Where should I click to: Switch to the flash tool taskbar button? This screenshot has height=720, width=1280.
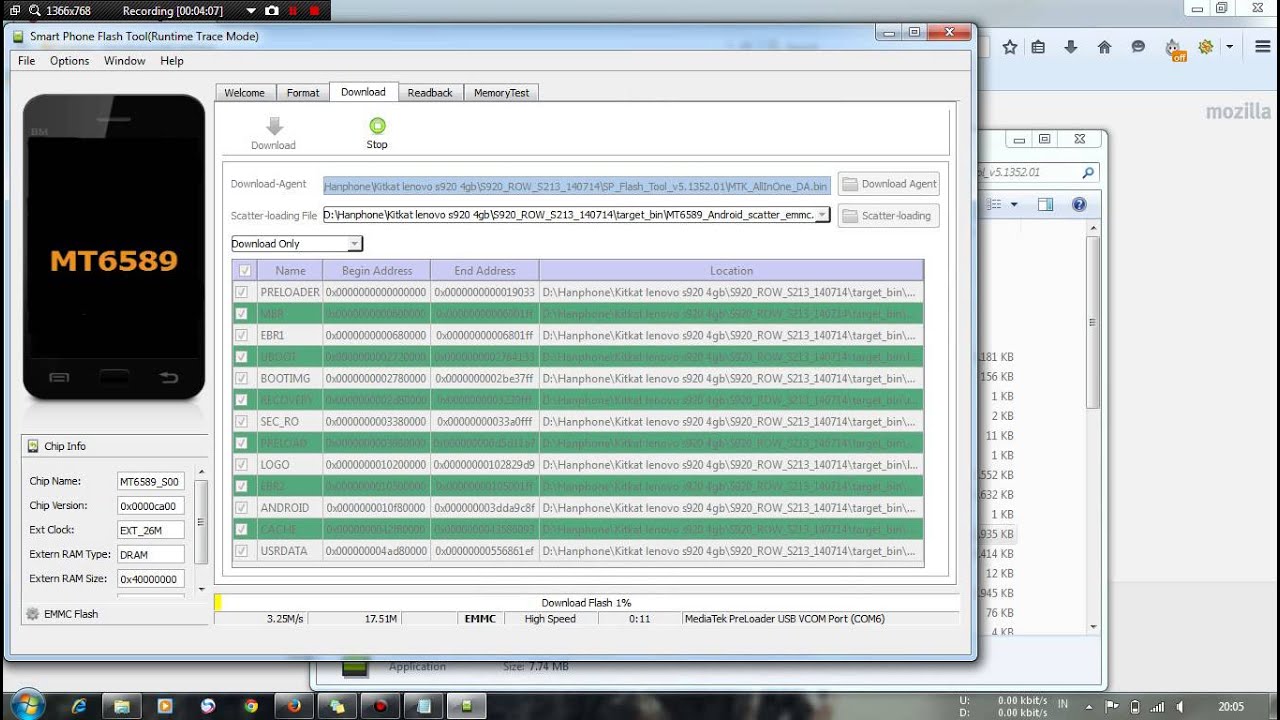tap(466, 705)
